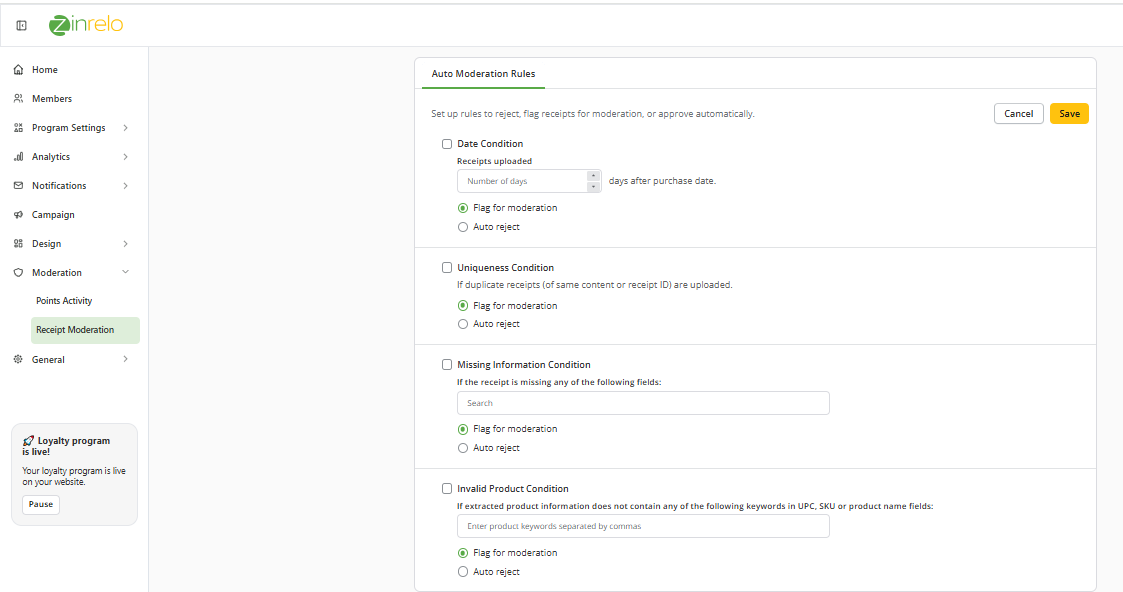The image size is (1123, 592).
Task: Open the Home house icon
Action: (19, 69)
